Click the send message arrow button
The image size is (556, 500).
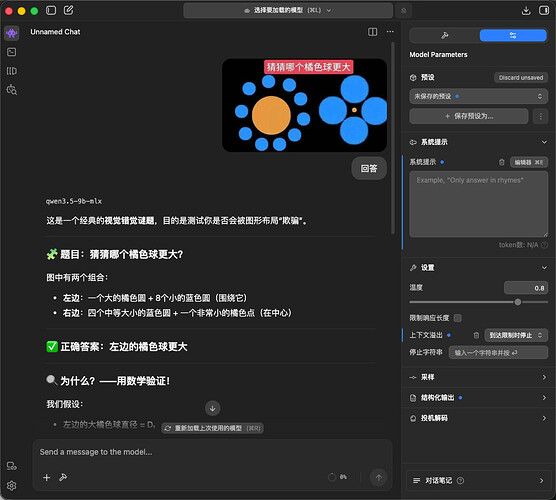point(378,478)
